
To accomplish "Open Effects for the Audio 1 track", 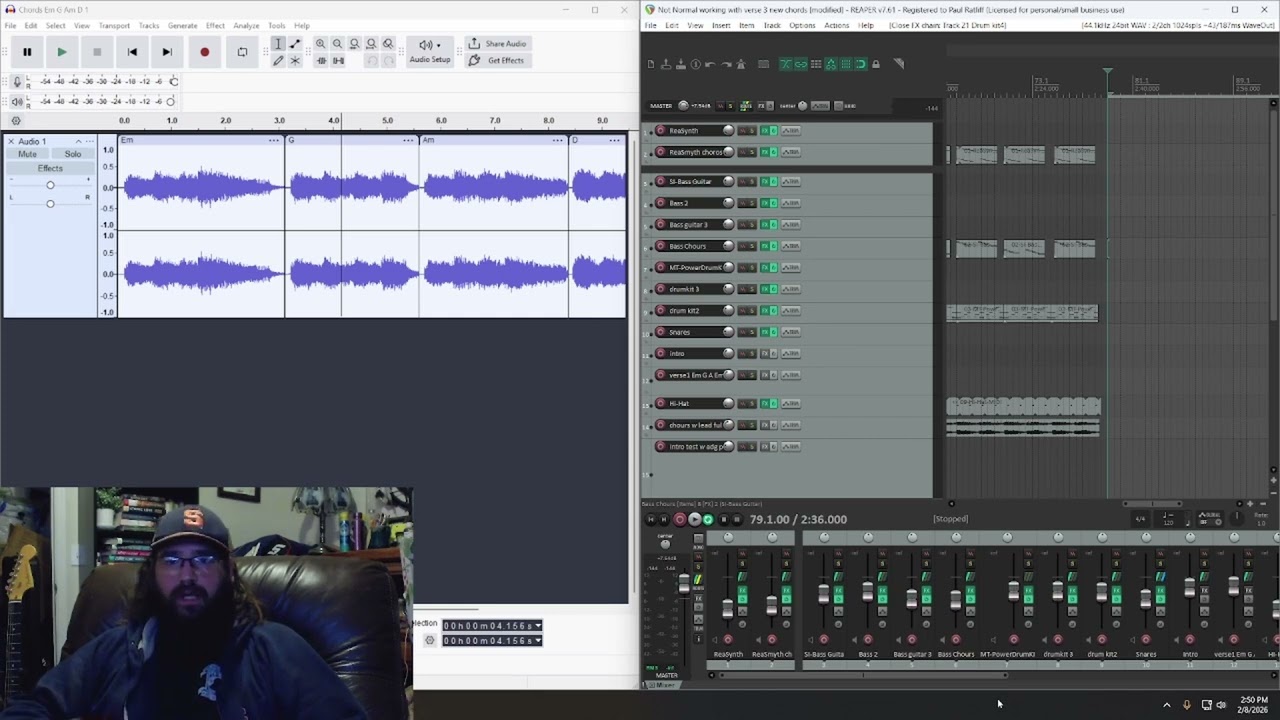I will [50, 168].
